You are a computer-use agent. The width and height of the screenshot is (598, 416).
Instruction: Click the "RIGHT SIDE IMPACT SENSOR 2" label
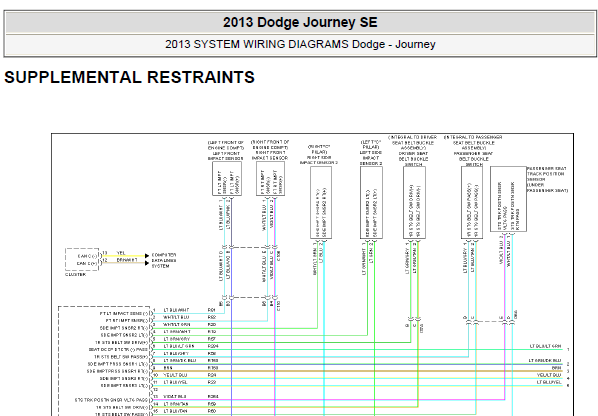319,160
